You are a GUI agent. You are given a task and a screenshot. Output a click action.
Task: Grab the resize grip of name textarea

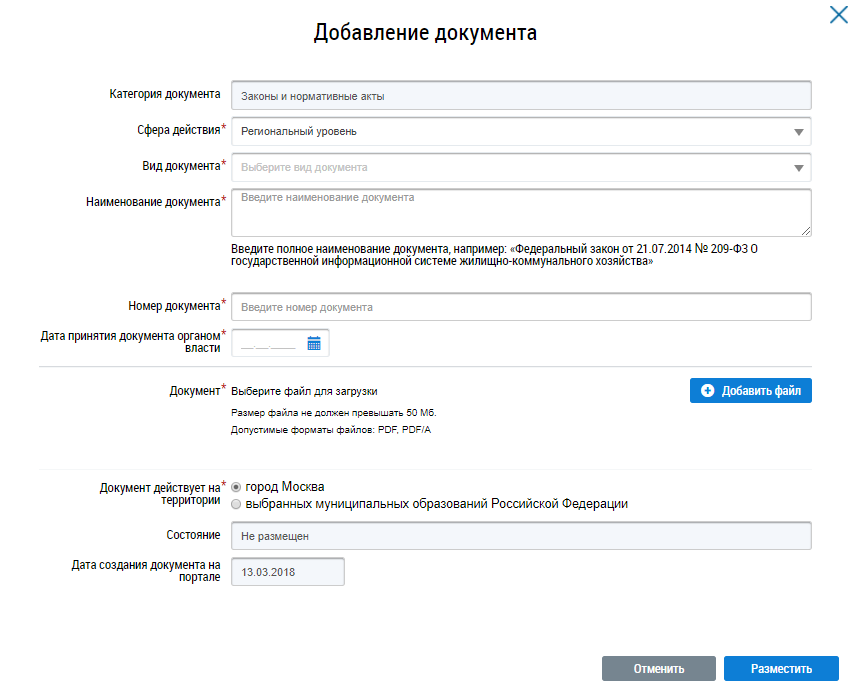pyautogui.click(x=805, y=230)
